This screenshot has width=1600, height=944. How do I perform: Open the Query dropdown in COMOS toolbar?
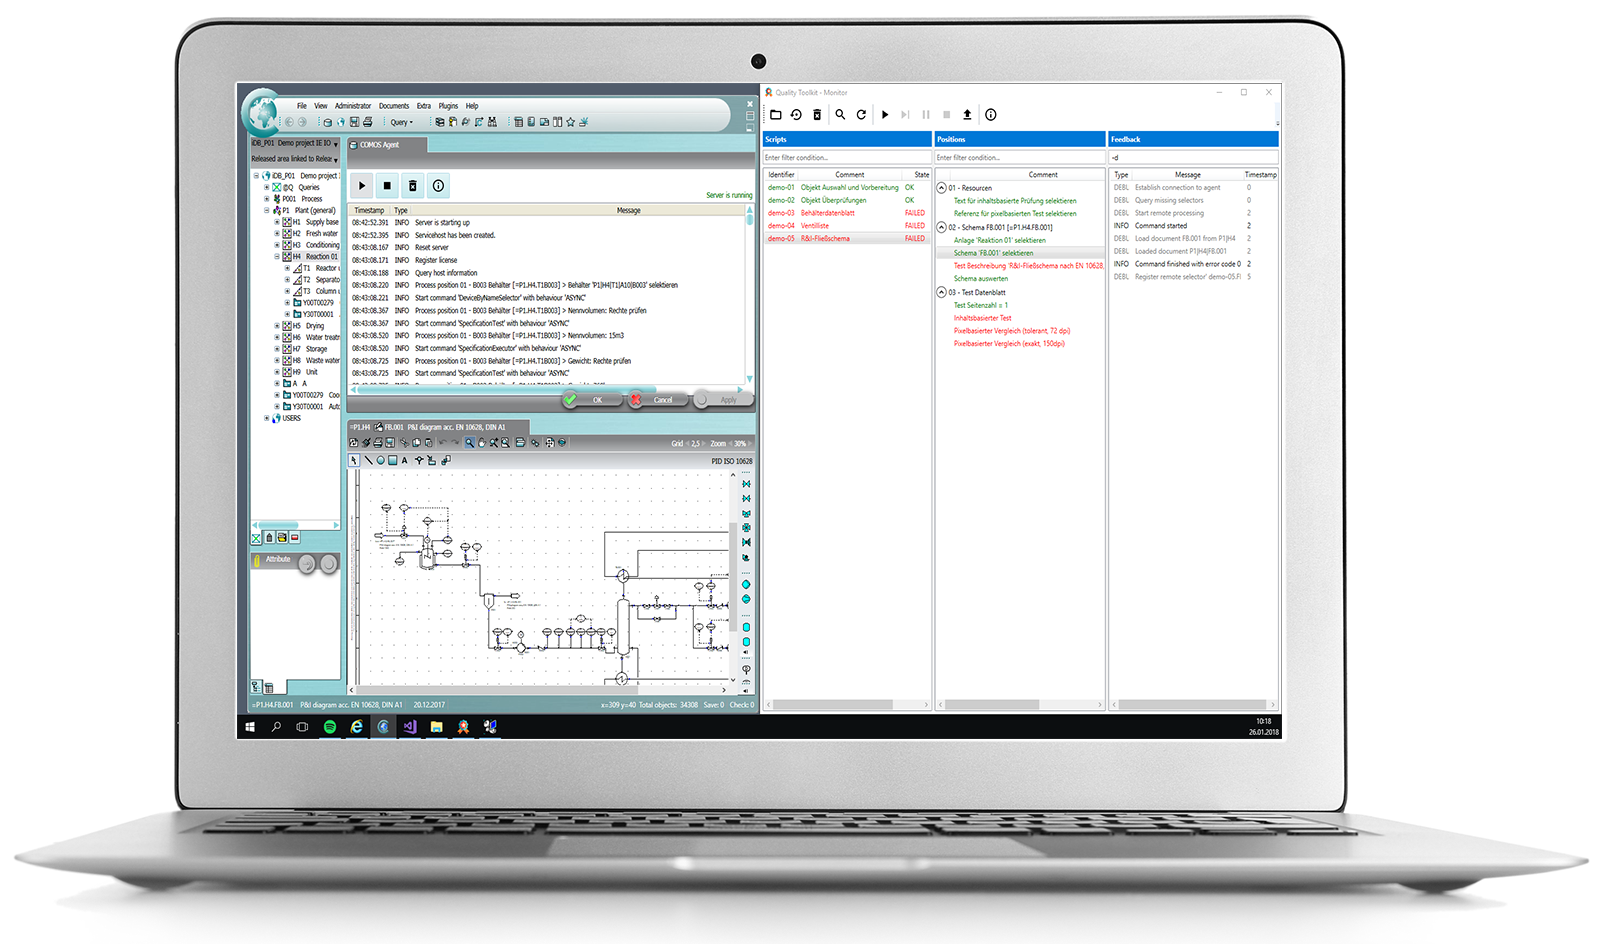pyautogui.click(x=401, y=122)
